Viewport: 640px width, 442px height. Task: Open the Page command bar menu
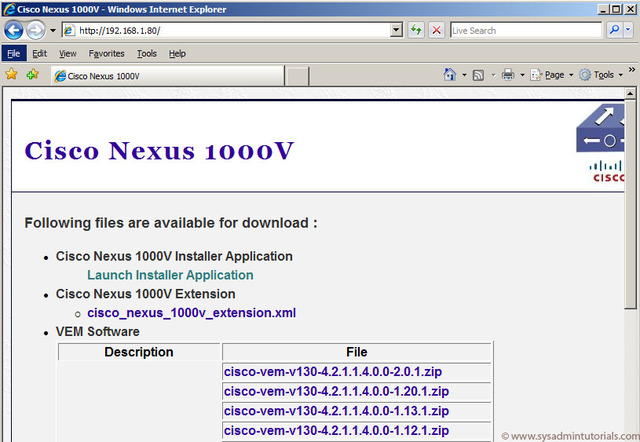pyautogui.click(x=551, y=75)
